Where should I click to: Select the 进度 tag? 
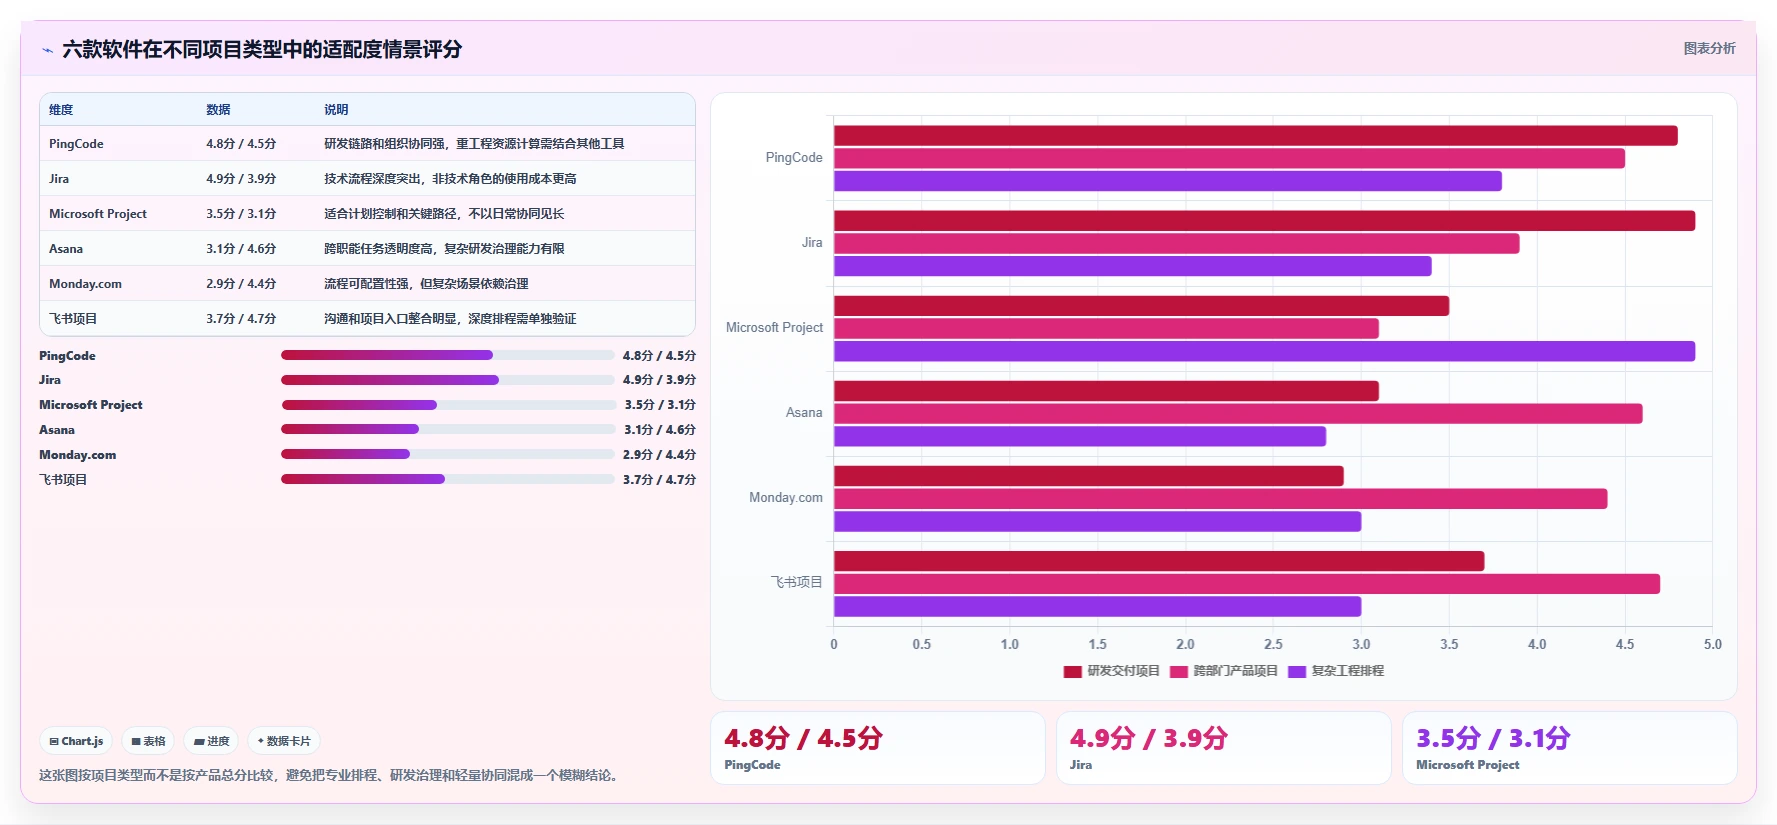pyautogui.click(x=211, y=741)
